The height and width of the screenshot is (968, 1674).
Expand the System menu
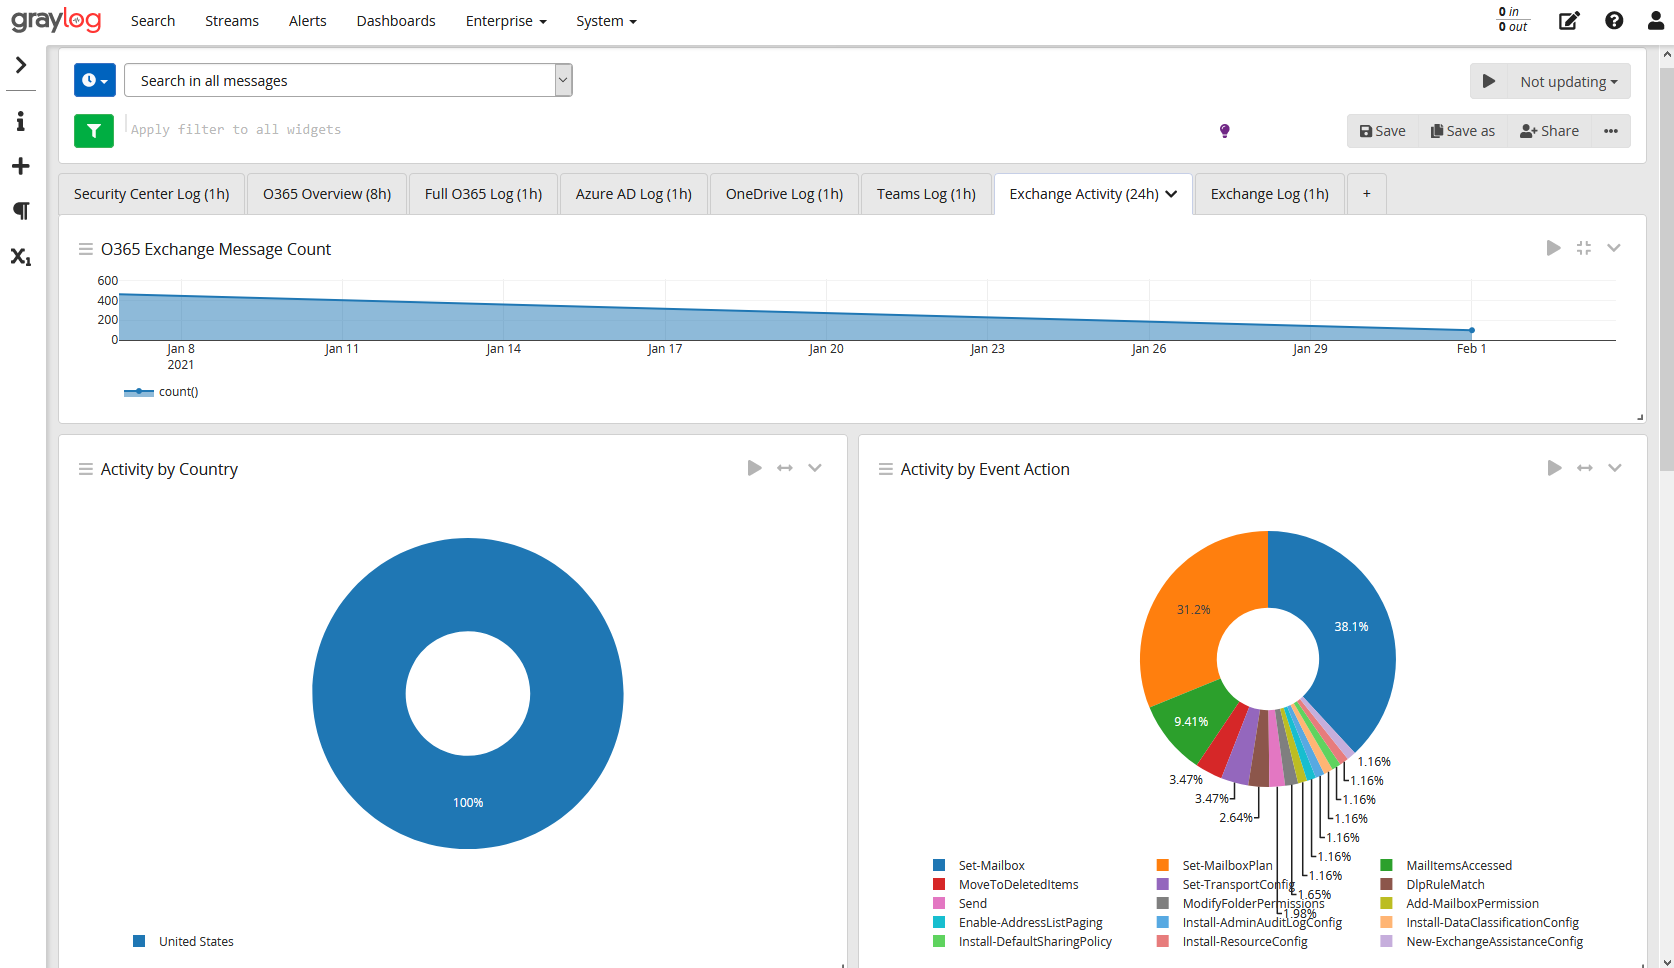coord(606,21)
